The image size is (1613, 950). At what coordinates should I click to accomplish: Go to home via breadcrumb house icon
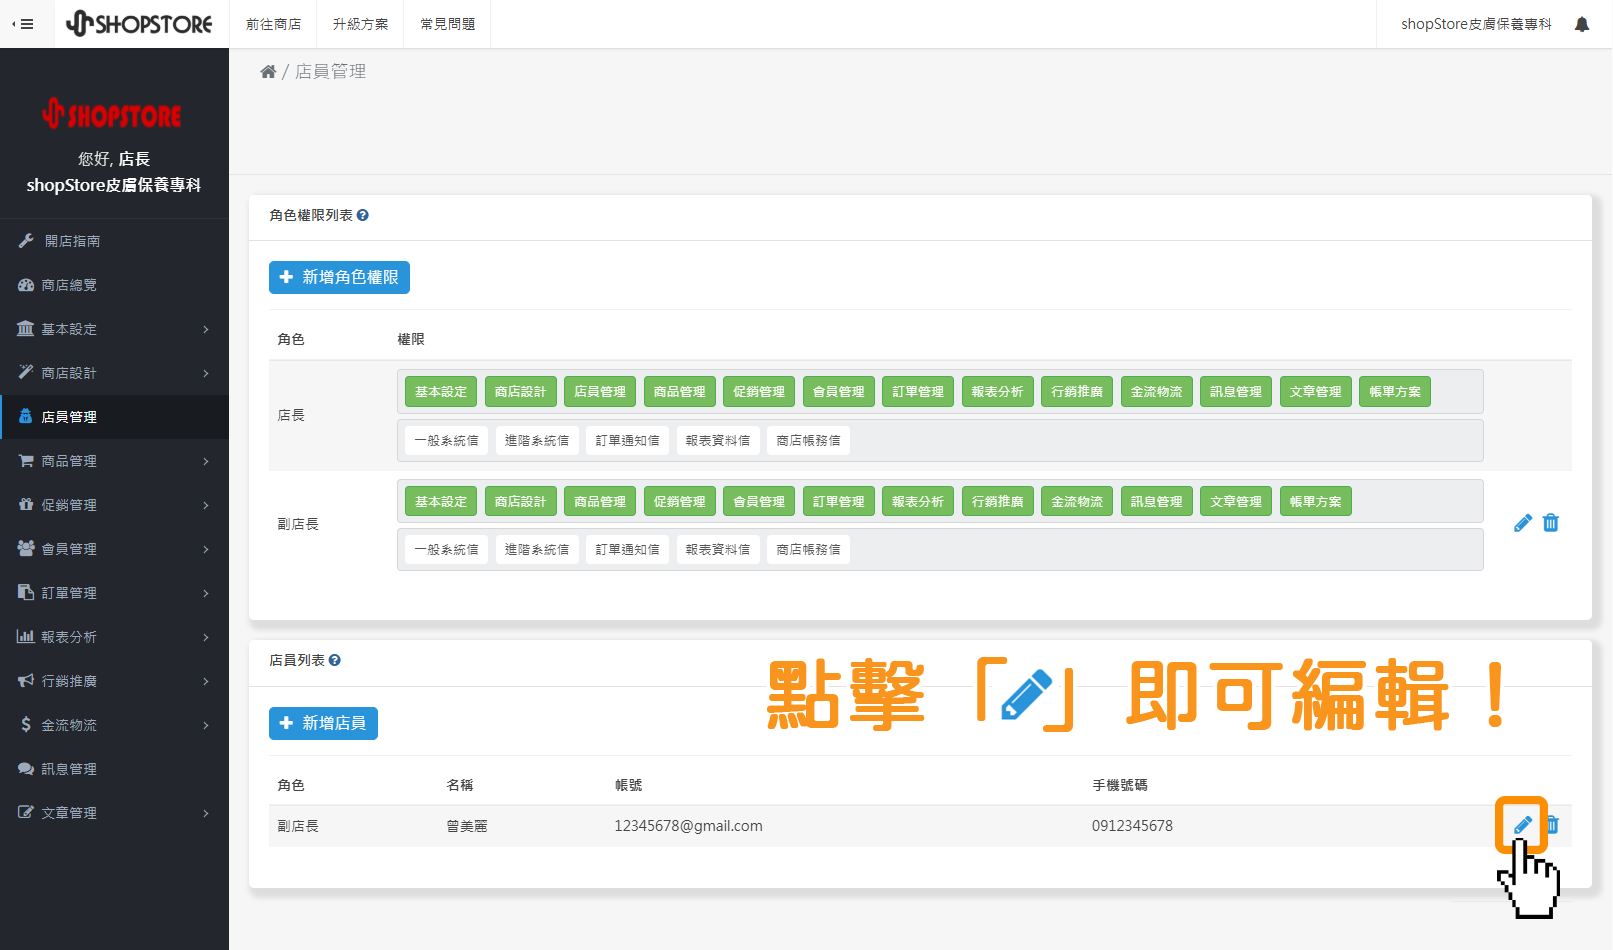[x=268, y=71]
